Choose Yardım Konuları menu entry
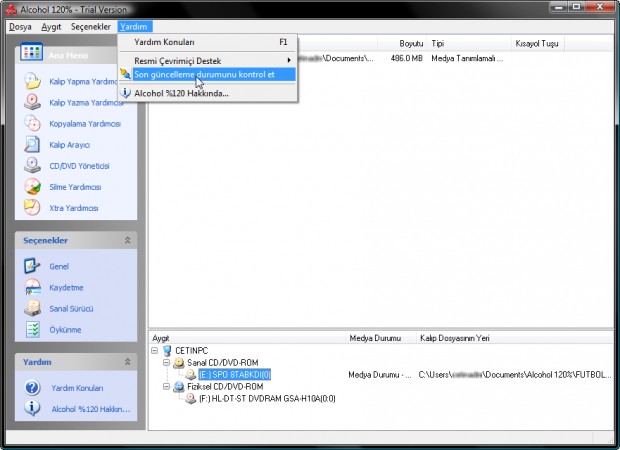The height and width of the screenshot is (450, 620). coord(208,42)
